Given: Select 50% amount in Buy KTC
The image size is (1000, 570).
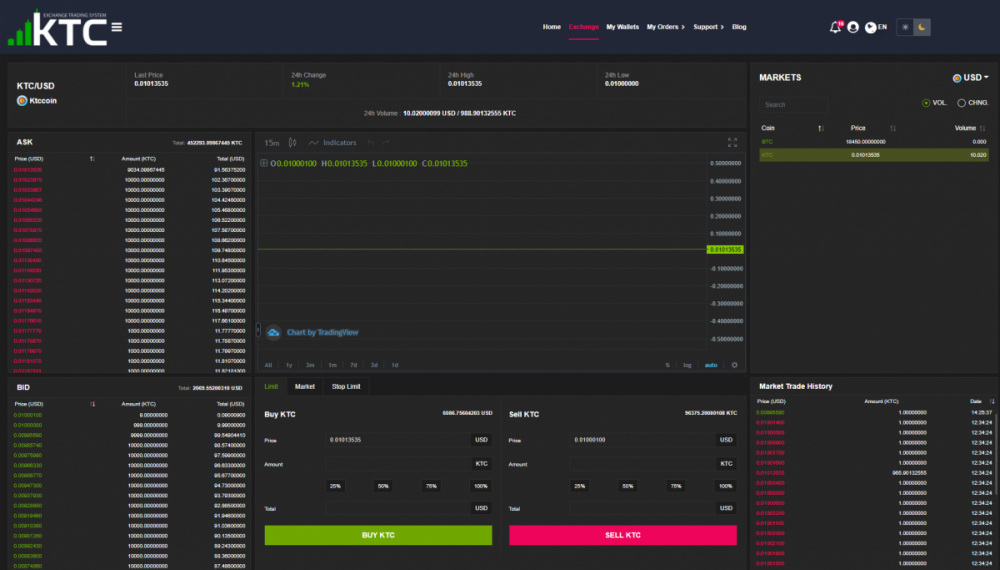Looking at the screenshot, I should click(x=383, y=486).
